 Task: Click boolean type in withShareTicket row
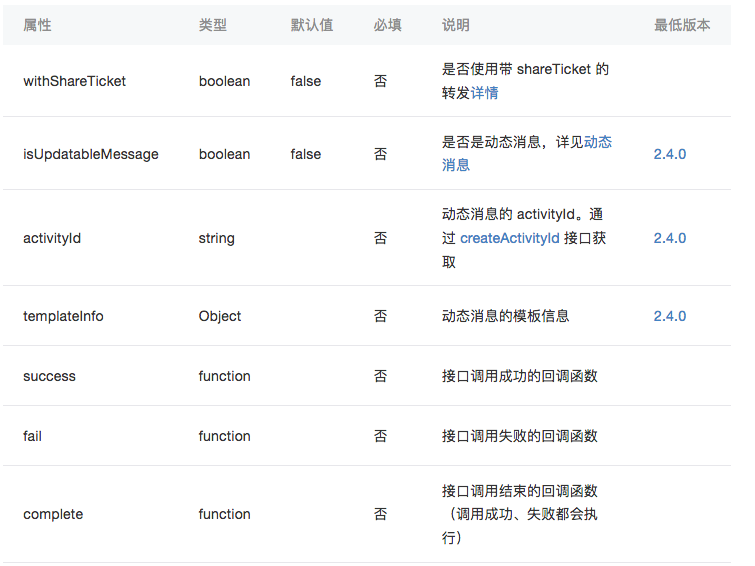(x=224, y=81)
